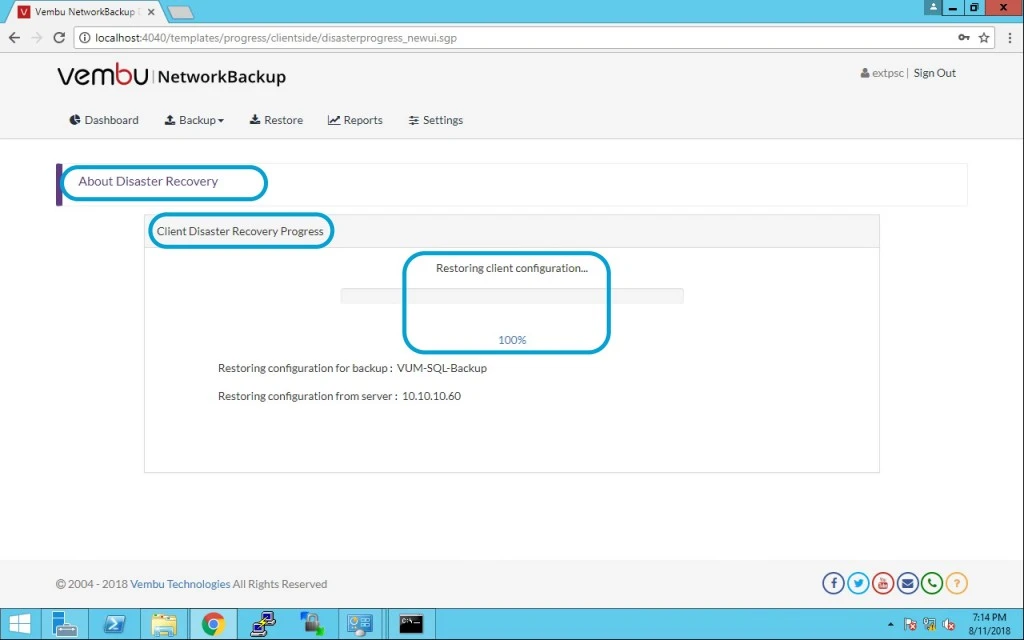This screenshot has height=640, width=1024.
Task: Bookmark this page with the star icon
Action: (x=984, y=38)
